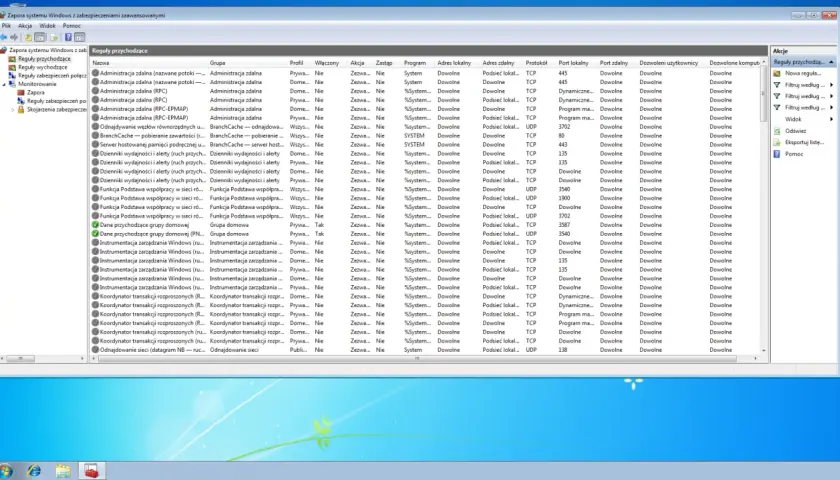Click the Nowa reguła icon in Akcje
This screenshot has height=480, width=840.
777,73
